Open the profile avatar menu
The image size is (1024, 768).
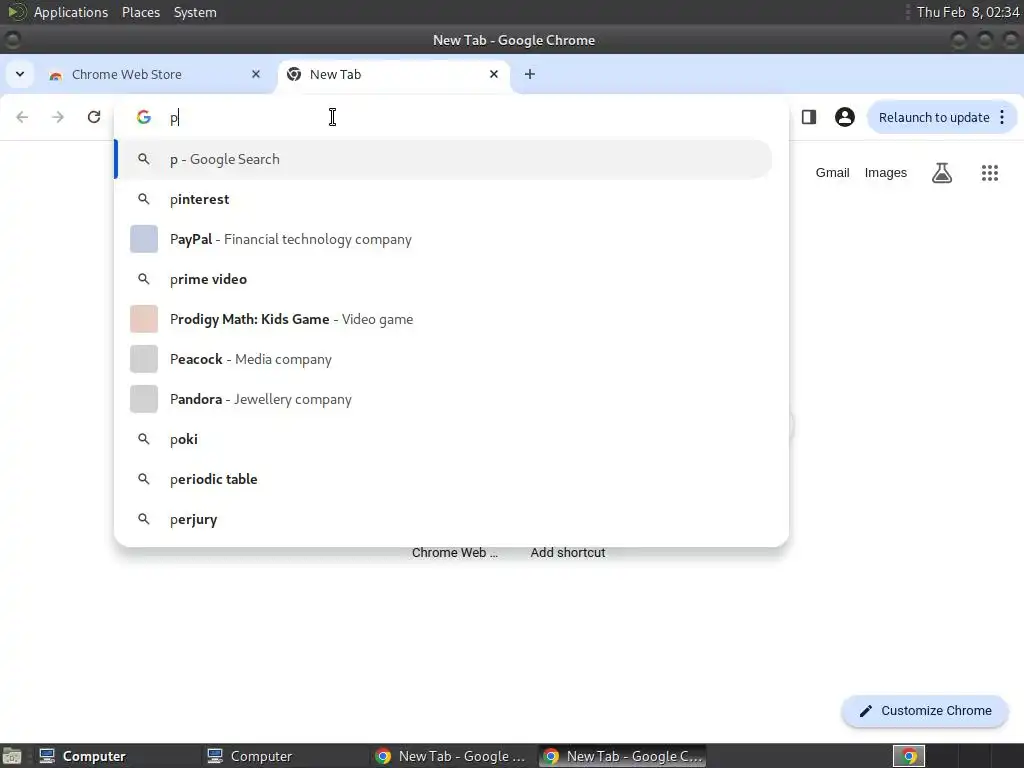pos(844,117)
